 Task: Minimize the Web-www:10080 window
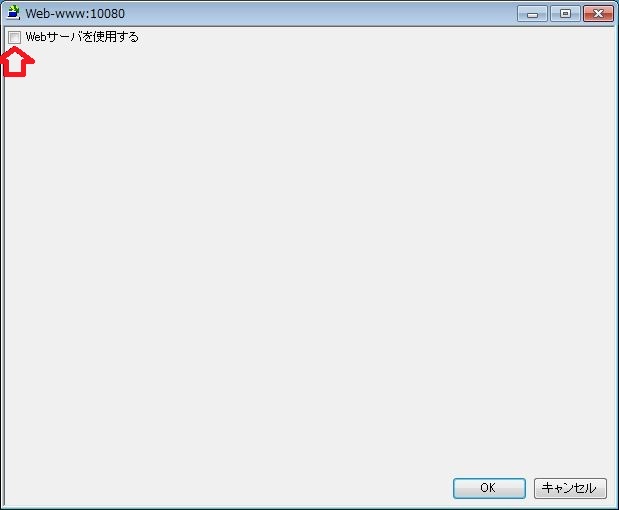point(532,14)
